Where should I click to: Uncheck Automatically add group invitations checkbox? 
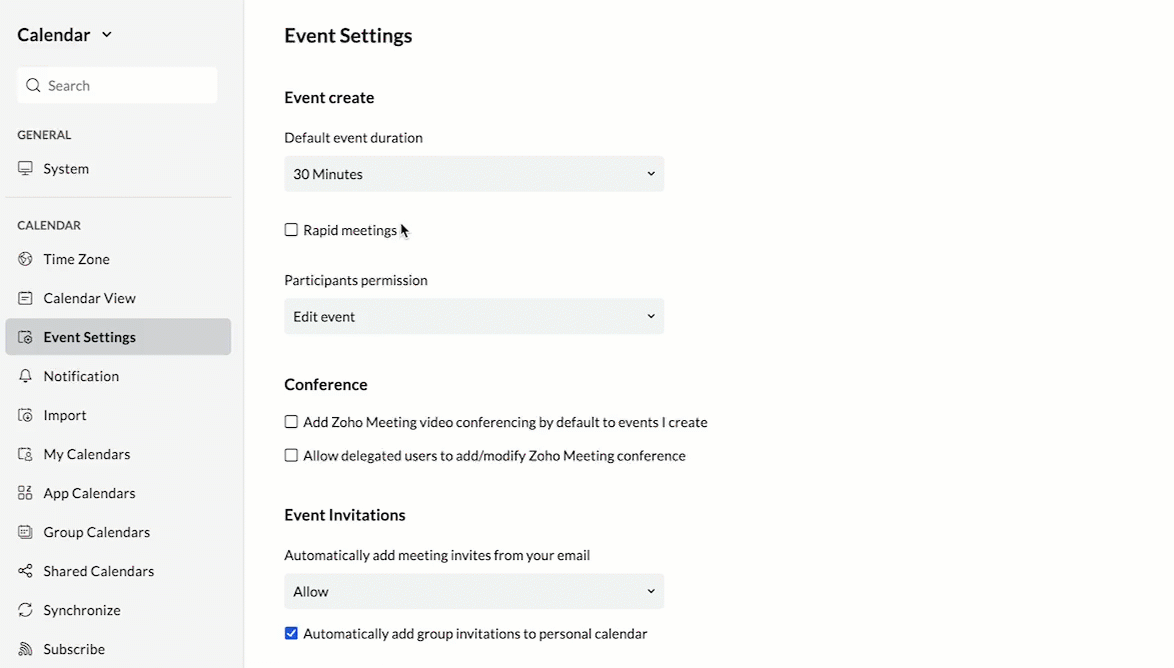click(291, 633)
